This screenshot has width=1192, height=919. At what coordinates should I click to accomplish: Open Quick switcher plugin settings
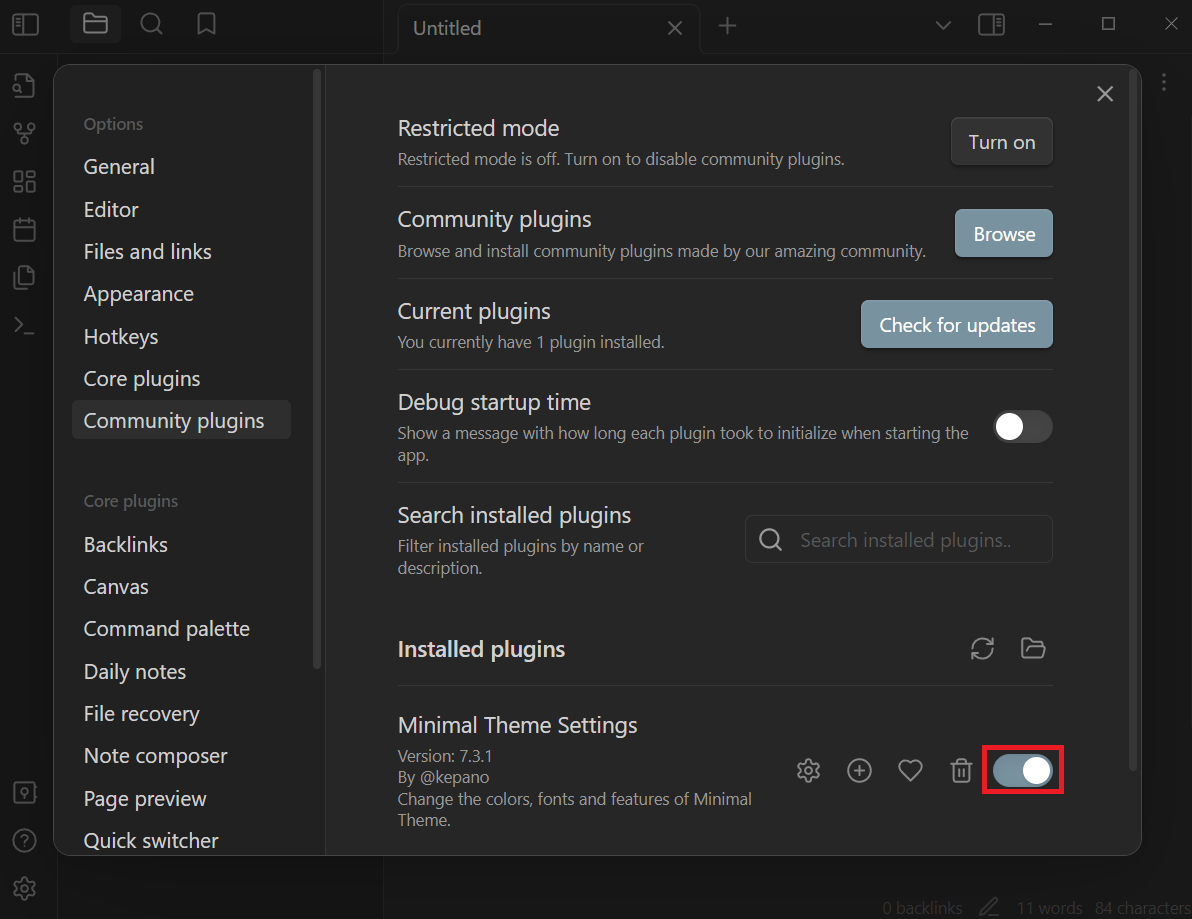click(181, 840)
